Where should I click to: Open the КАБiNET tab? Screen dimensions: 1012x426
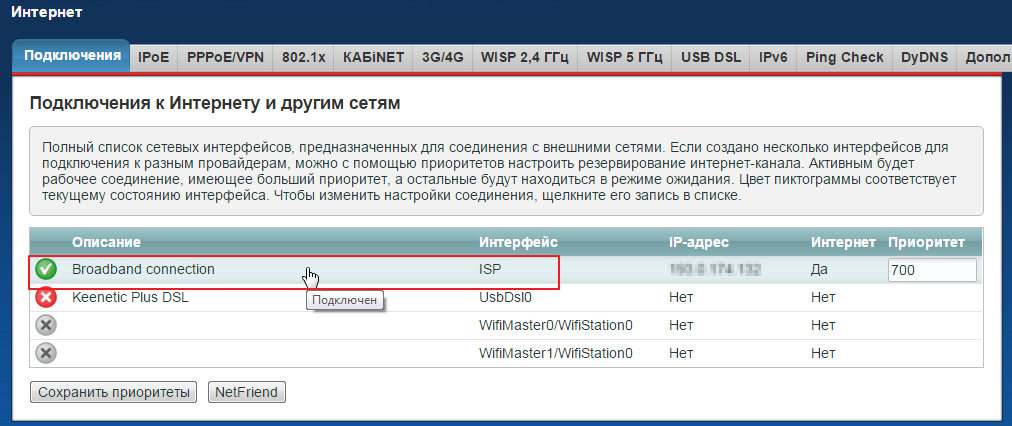click(374, 57)
